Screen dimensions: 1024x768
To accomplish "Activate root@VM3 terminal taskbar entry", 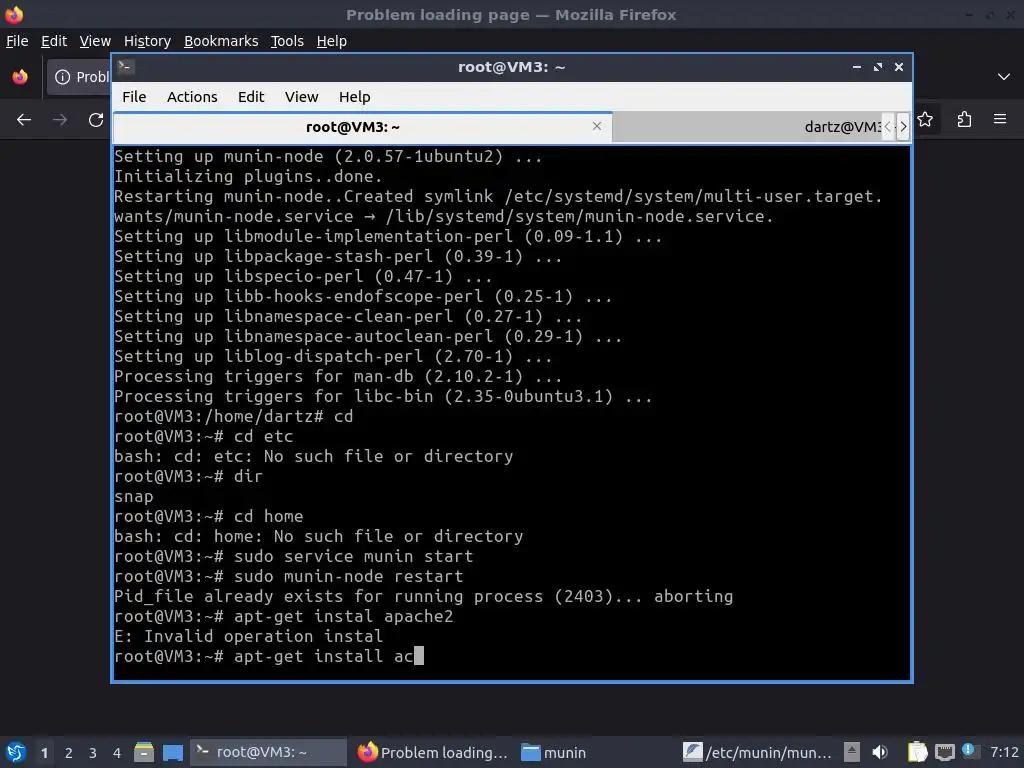I will [268, 752].
